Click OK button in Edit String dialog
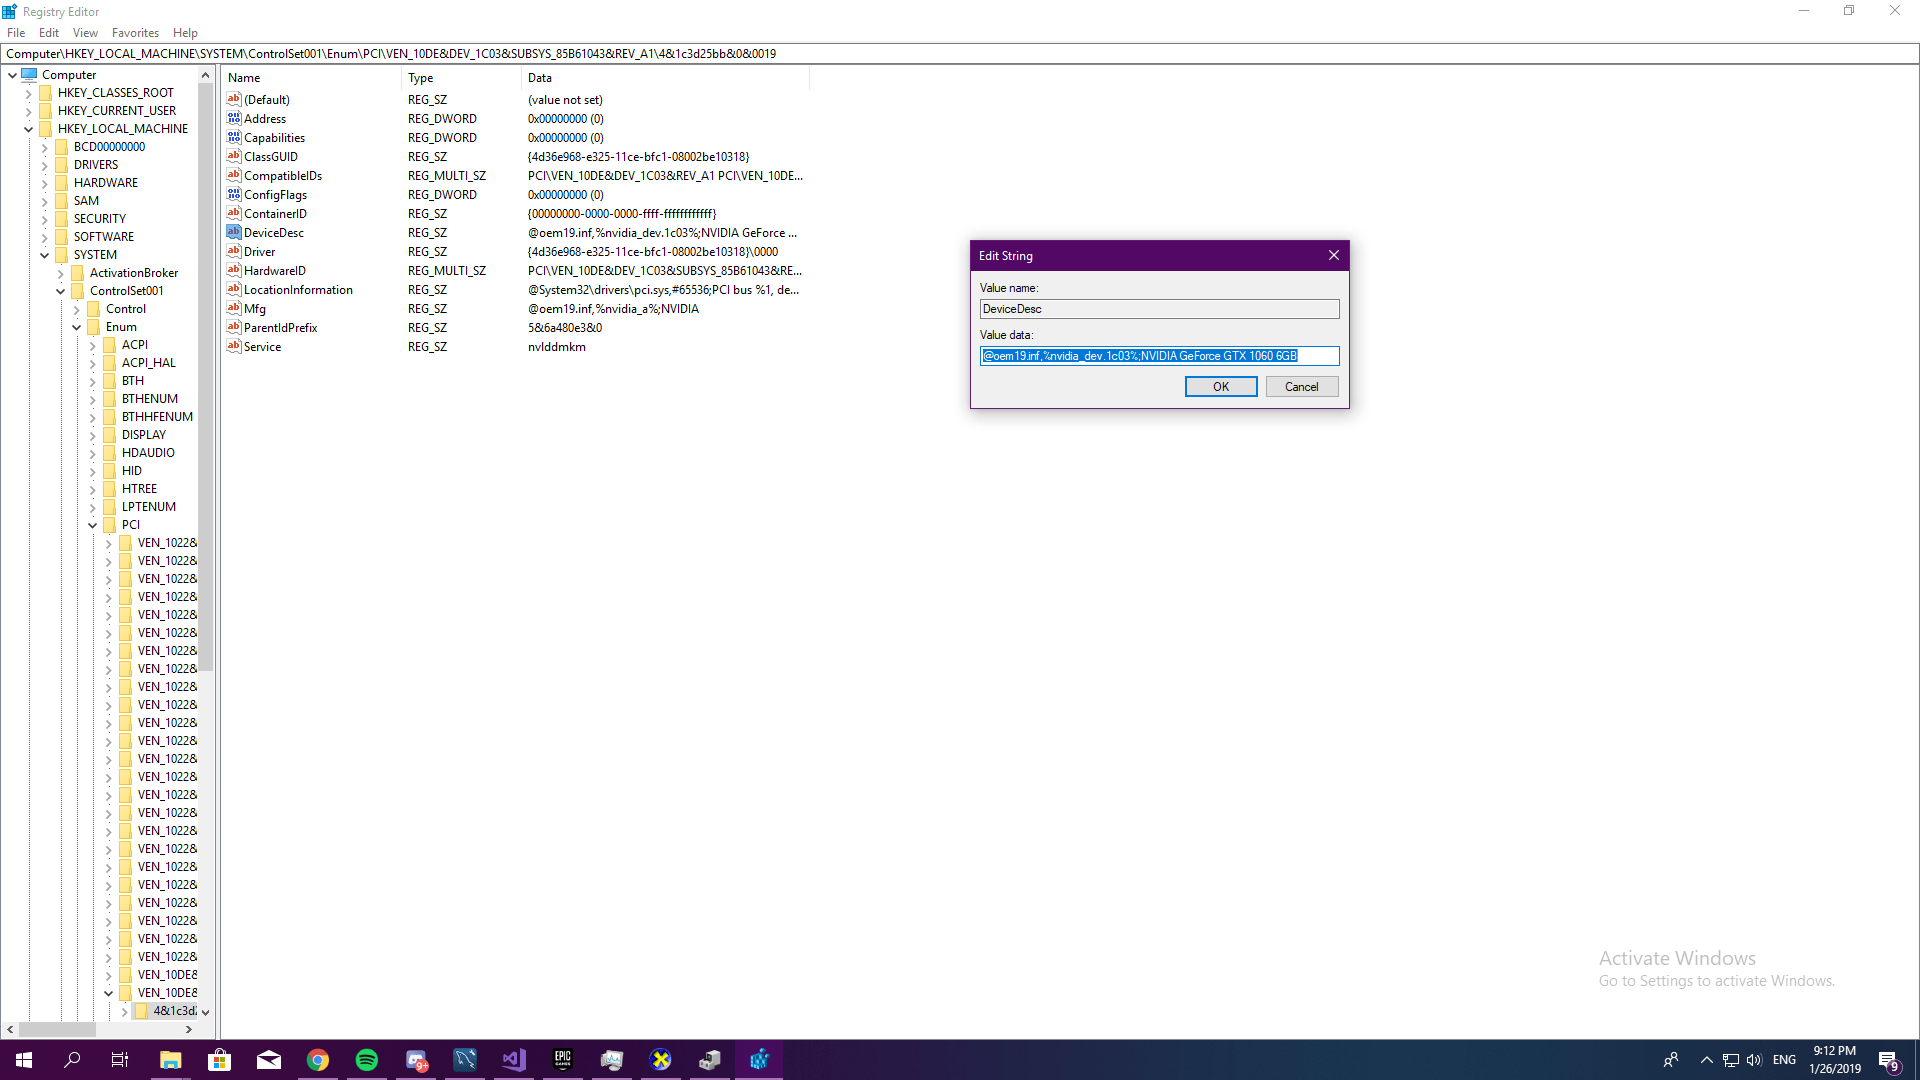1920x1080 pixels. tap(1220, 386)
